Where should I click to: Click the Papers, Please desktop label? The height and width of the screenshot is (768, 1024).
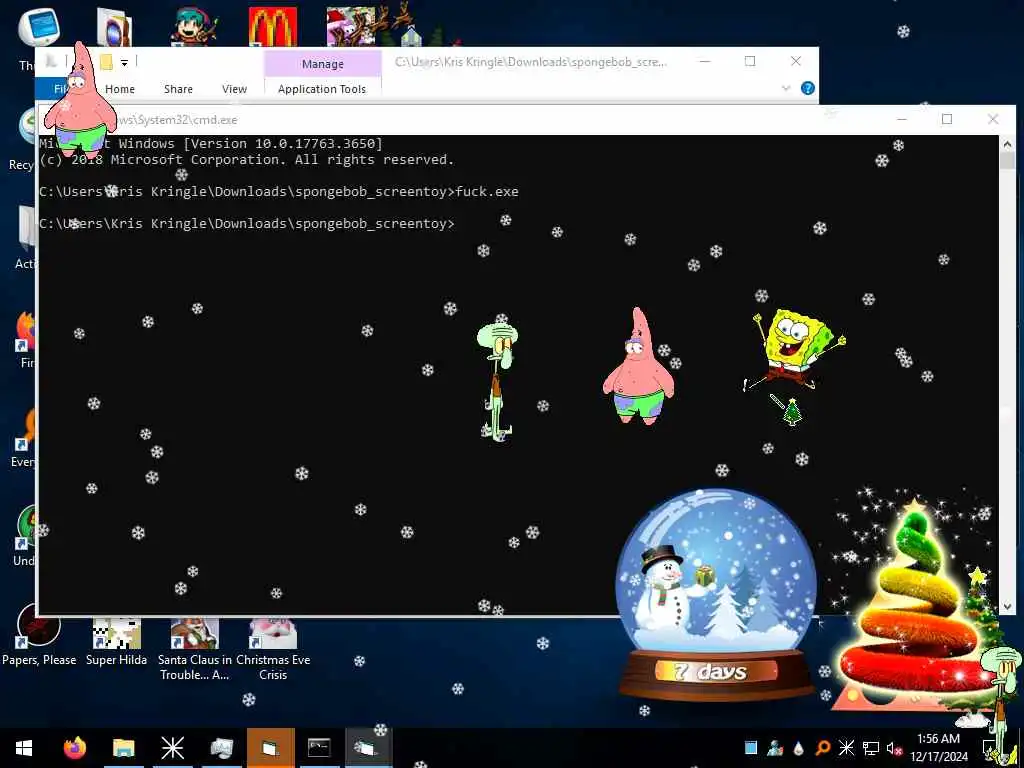(x=39, y=660)
